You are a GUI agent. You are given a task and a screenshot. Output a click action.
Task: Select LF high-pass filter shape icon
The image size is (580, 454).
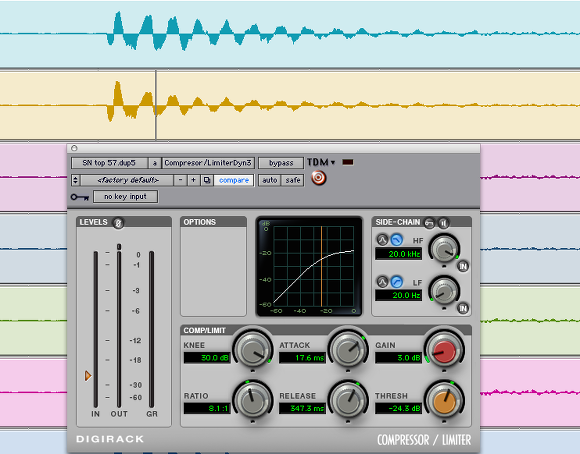pos(397,282)
